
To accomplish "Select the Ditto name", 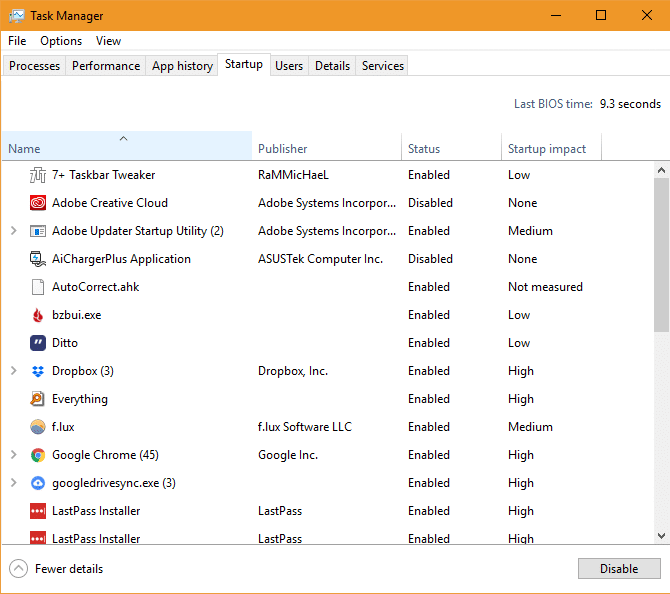I will [65, 343].
